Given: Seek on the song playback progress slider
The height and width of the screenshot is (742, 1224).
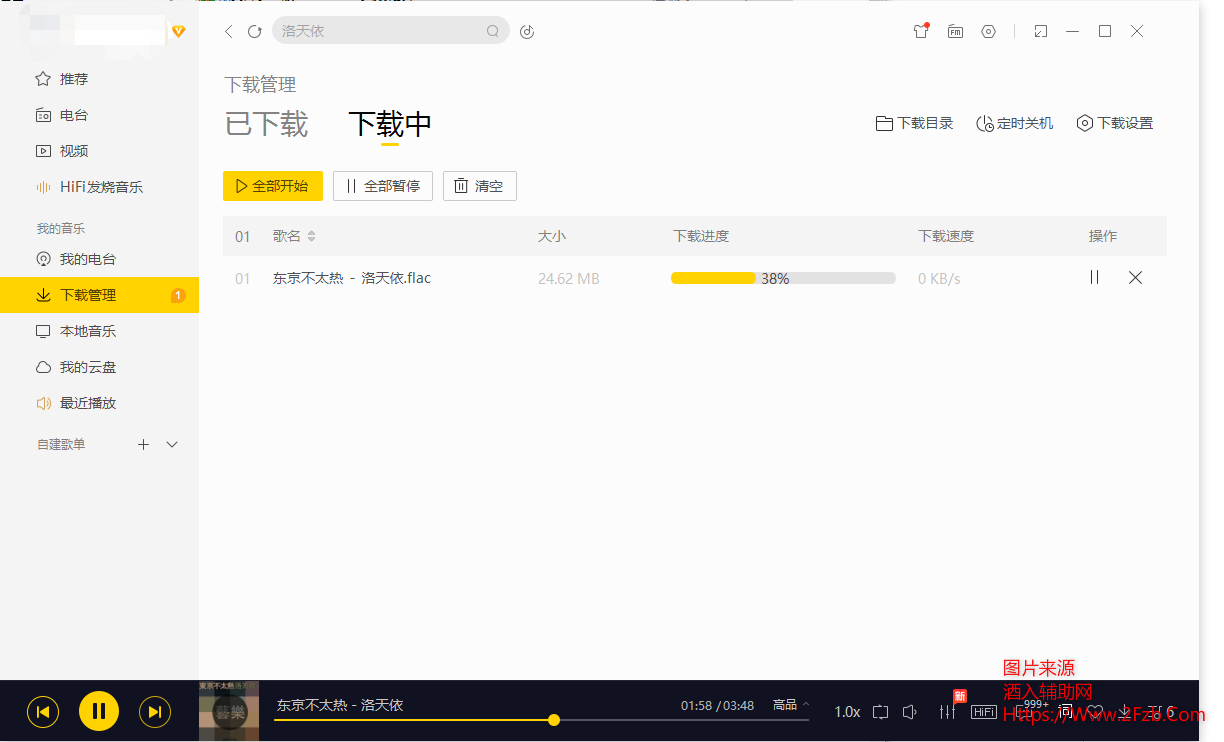Looking at the screenshot, I should (x=542, y=720).
